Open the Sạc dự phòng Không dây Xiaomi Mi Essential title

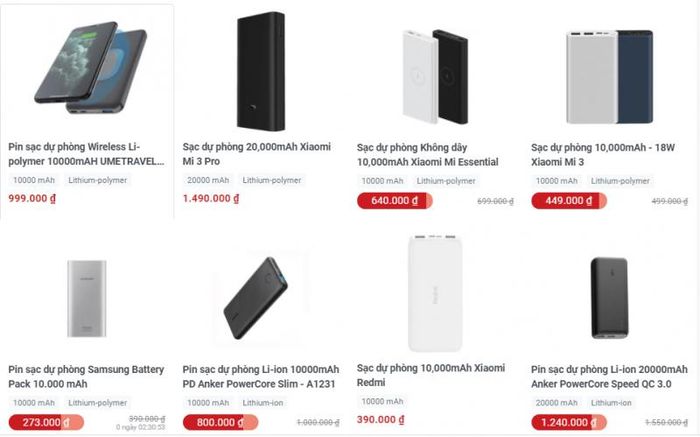(428, 155)
